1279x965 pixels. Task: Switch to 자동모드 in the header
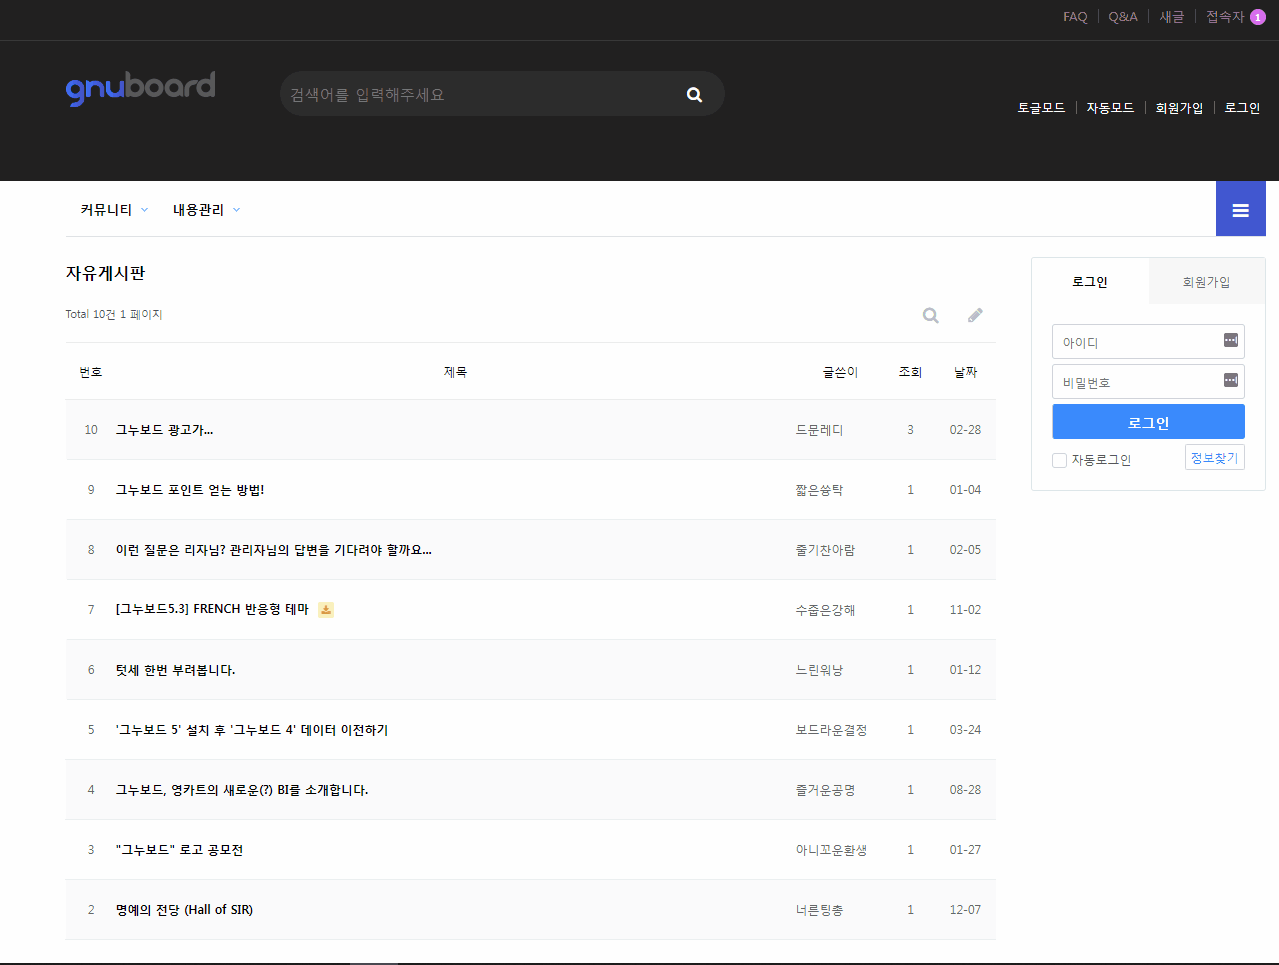pos(1110,108)
